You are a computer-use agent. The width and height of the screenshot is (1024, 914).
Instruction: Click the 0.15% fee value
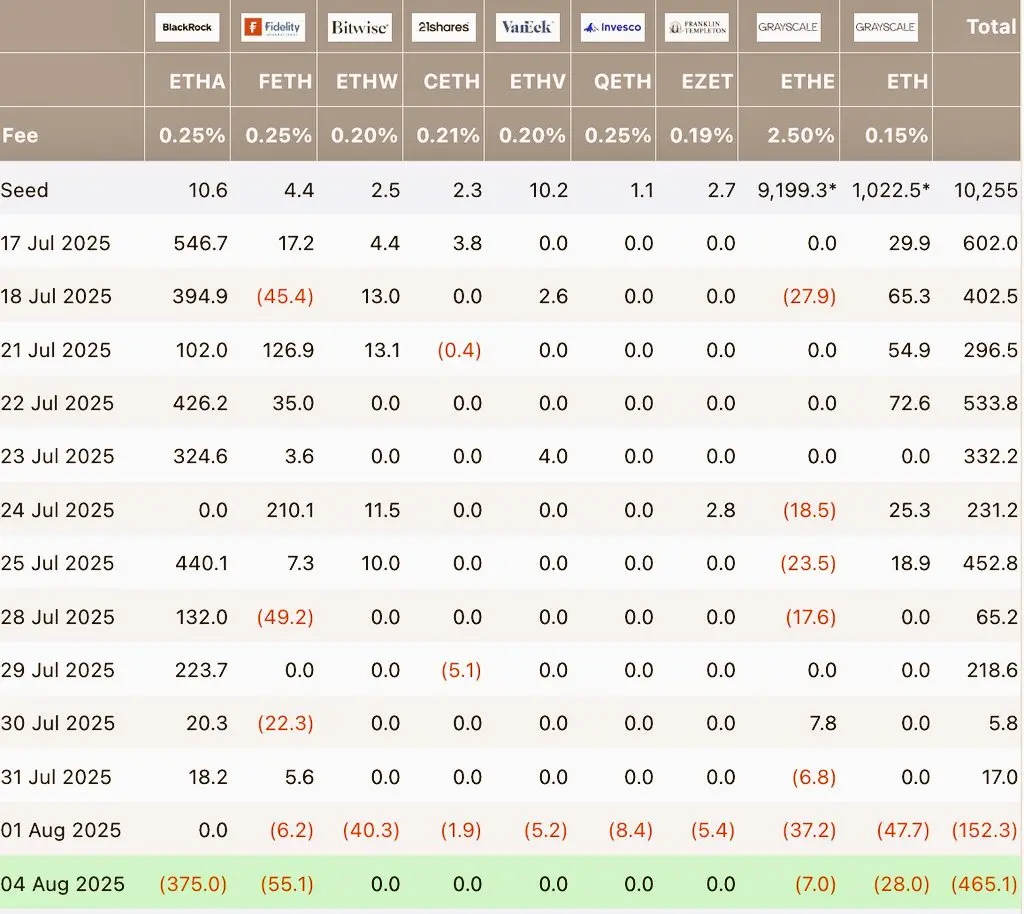[x=896, y=135]
